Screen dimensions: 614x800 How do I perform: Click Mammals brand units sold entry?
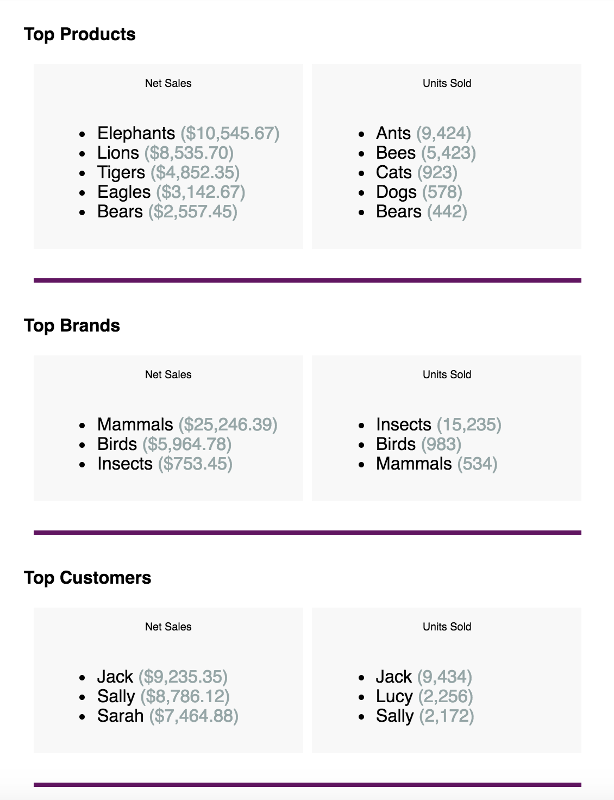(x=436, y=464)
